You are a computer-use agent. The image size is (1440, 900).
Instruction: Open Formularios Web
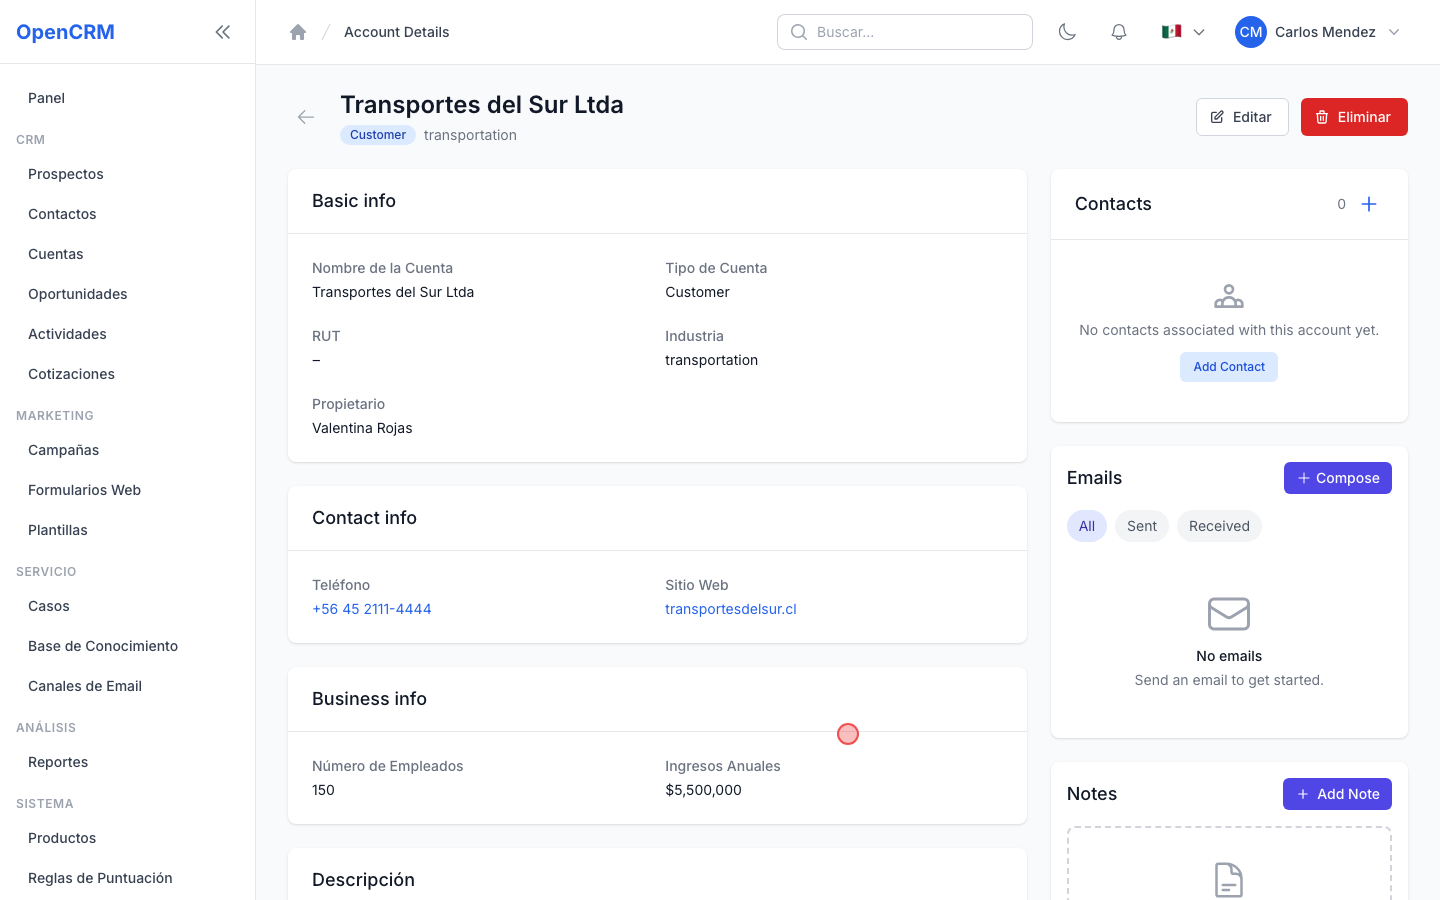tap(127, 490)
